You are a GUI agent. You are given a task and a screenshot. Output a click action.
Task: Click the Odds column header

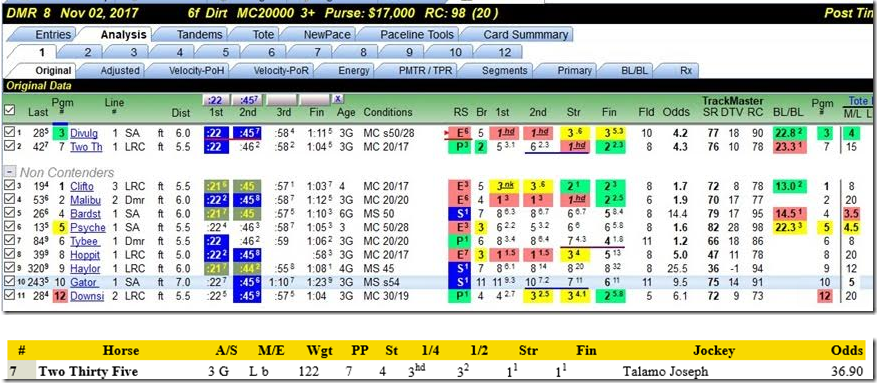[675, 112]
